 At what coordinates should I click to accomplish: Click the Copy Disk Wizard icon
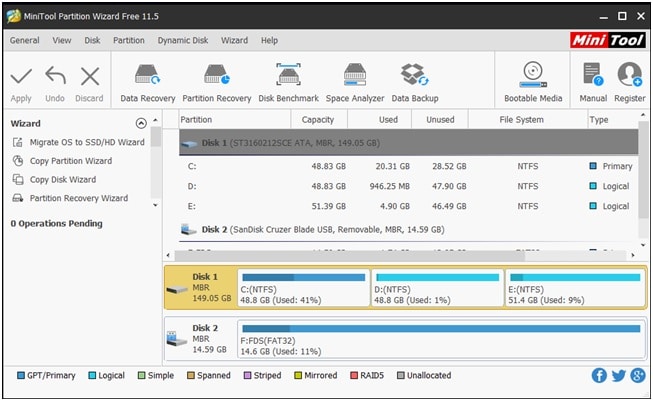pyautogui.click(x=17, y=179)
